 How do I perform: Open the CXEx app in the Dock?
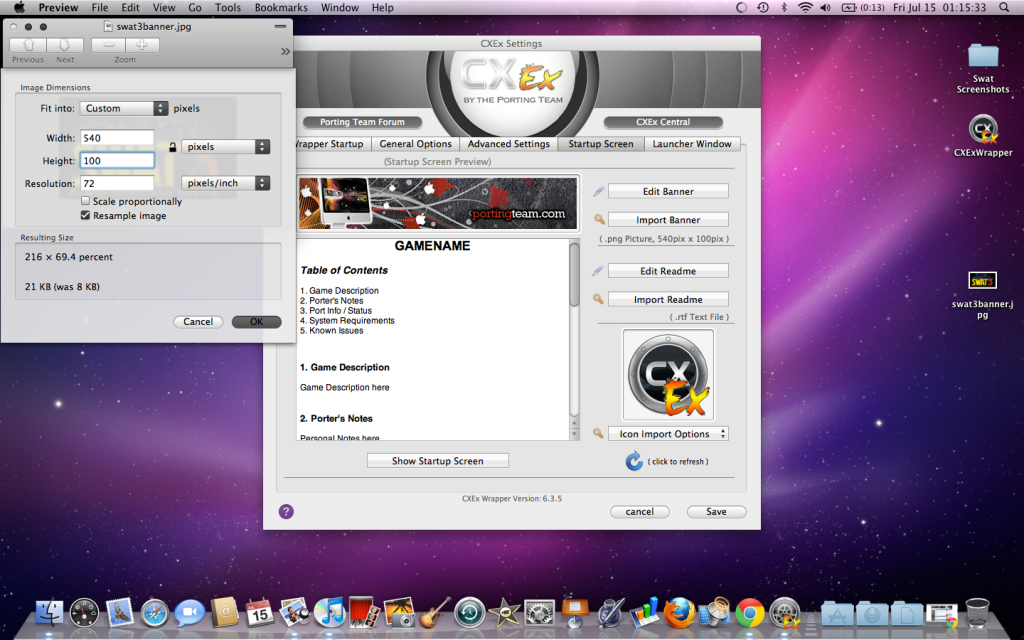click(785, 613)
